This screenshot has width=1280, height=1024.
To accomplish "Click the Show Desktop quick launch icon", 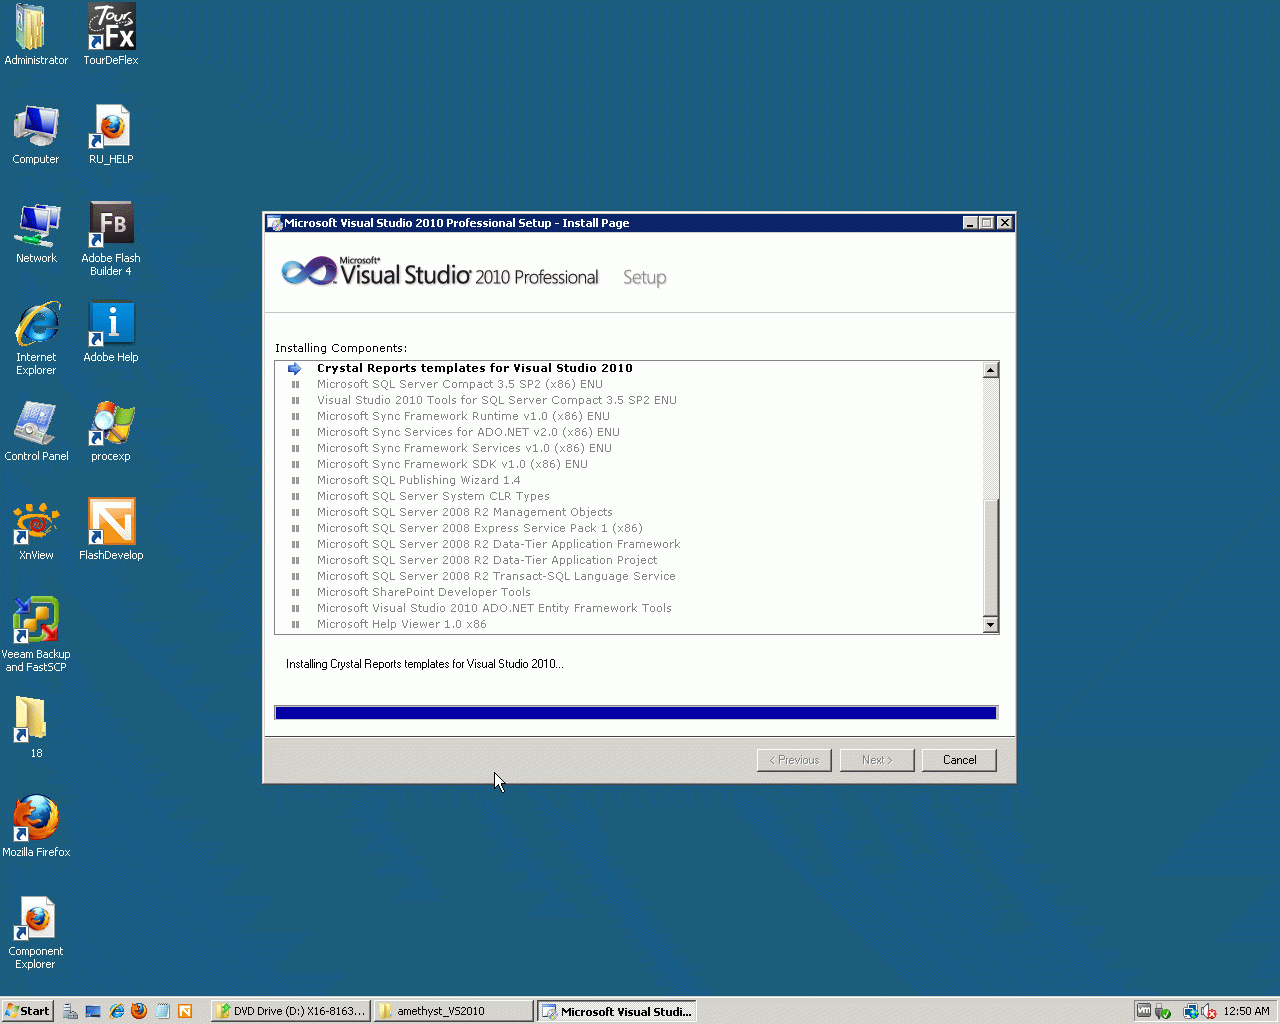I will point(93,1011).
